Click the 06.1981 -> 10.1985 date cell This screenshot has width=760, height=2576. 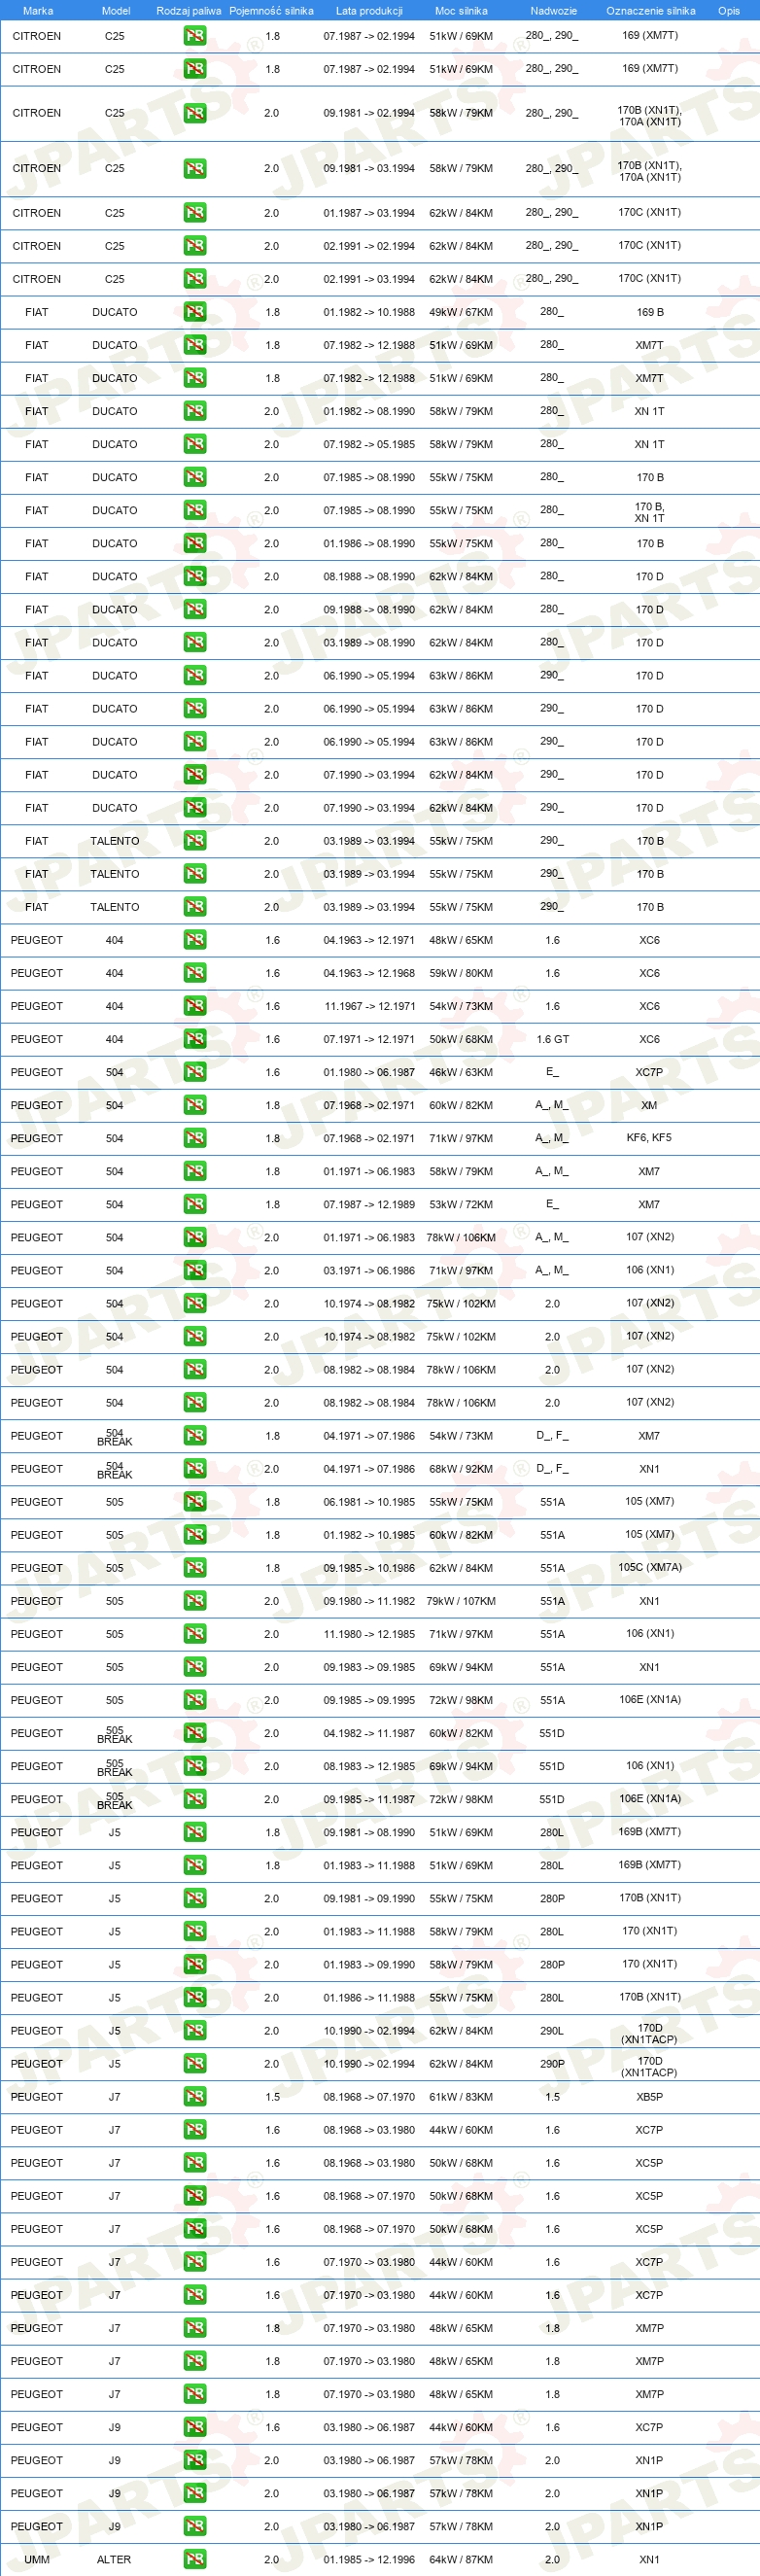(x=369, y=1502)
